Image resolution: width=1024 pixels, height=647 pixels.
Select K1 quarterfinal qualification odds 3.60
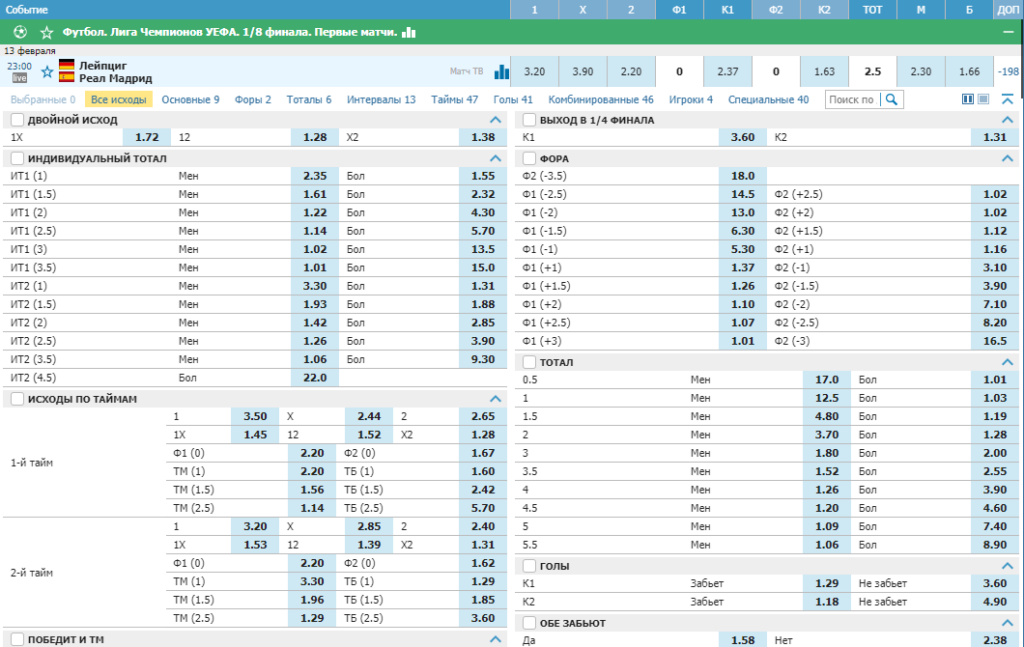[x=743, y=137]
